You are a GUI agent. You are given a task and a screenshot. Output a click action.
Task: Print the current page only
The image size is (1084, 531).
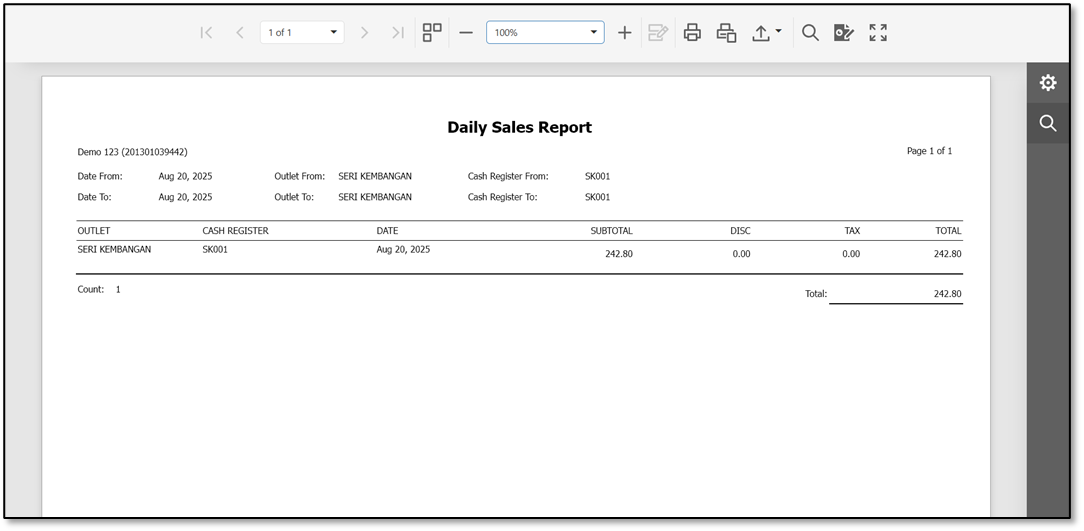click(726, 32)
